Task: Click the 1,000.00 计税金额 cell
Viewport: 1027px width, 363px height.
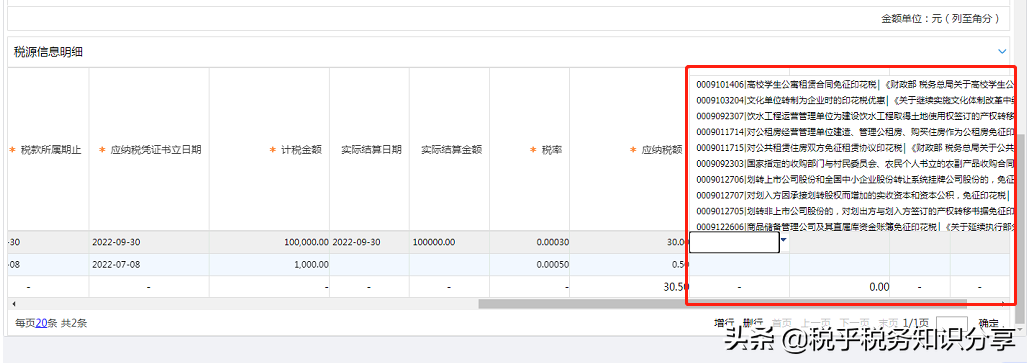Action: [x=270, y=265]
